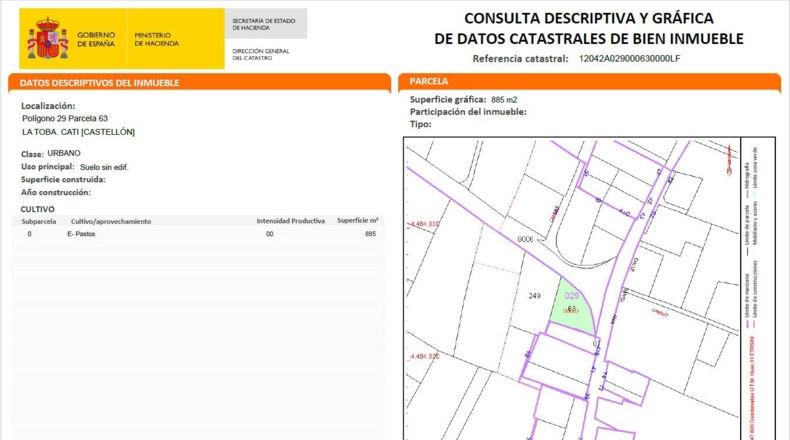Click the 'Localización:' label
790x440 pixels.
click(48, 106)
